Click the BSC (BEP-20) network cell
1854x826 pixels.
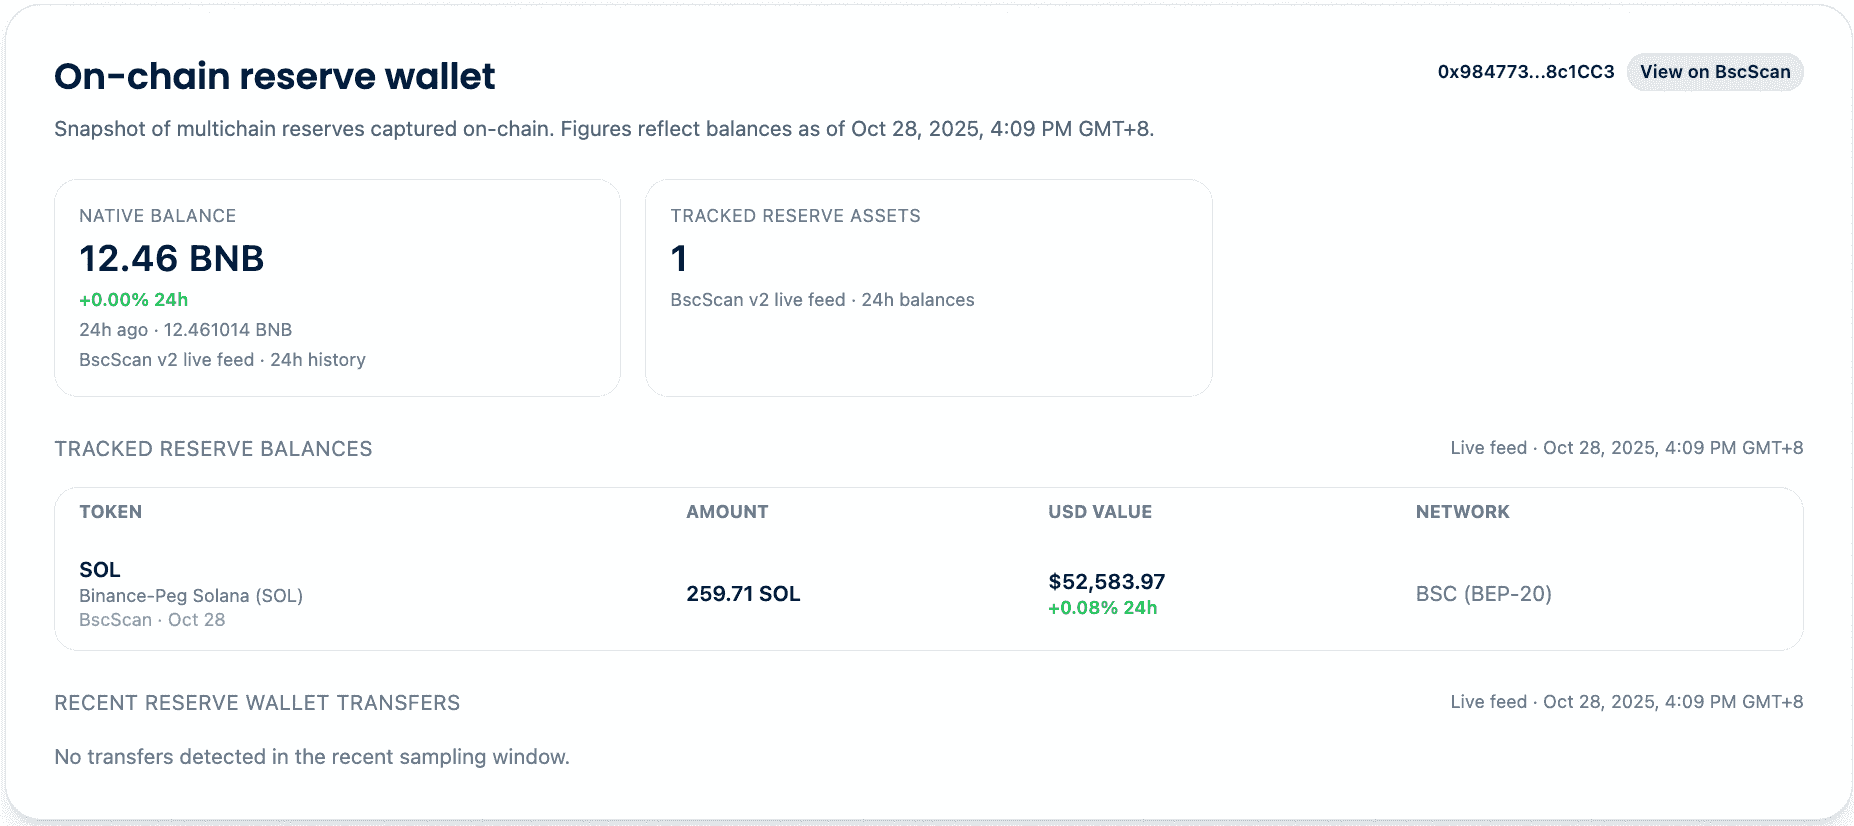click(x=1483, y=594)
